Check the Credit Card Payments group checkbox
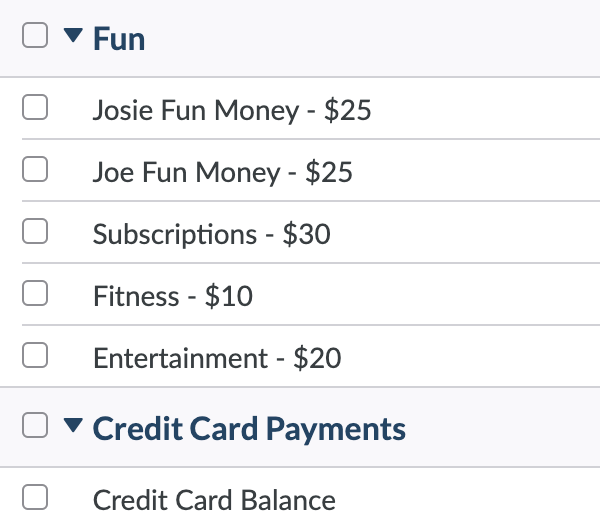 click(x=35, y=425)
